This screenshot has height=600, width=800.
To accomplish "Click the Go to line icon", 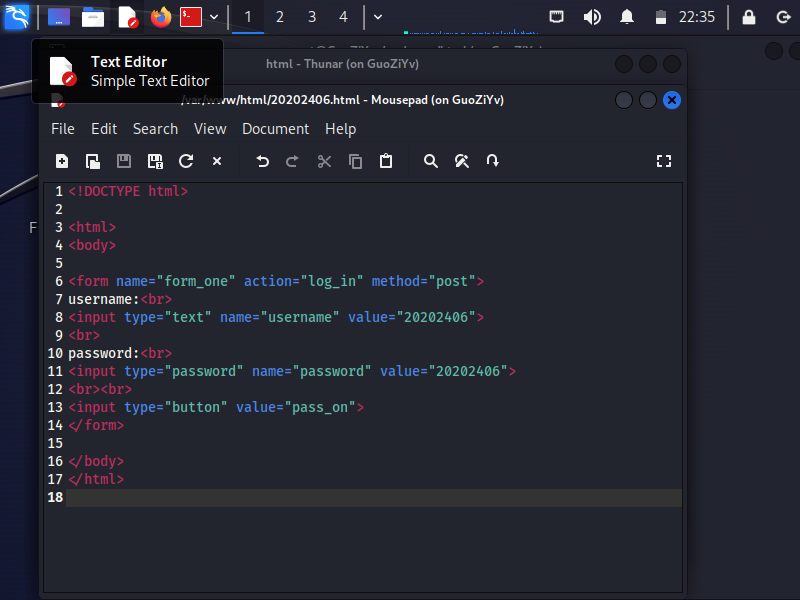I will pos(492,161).
